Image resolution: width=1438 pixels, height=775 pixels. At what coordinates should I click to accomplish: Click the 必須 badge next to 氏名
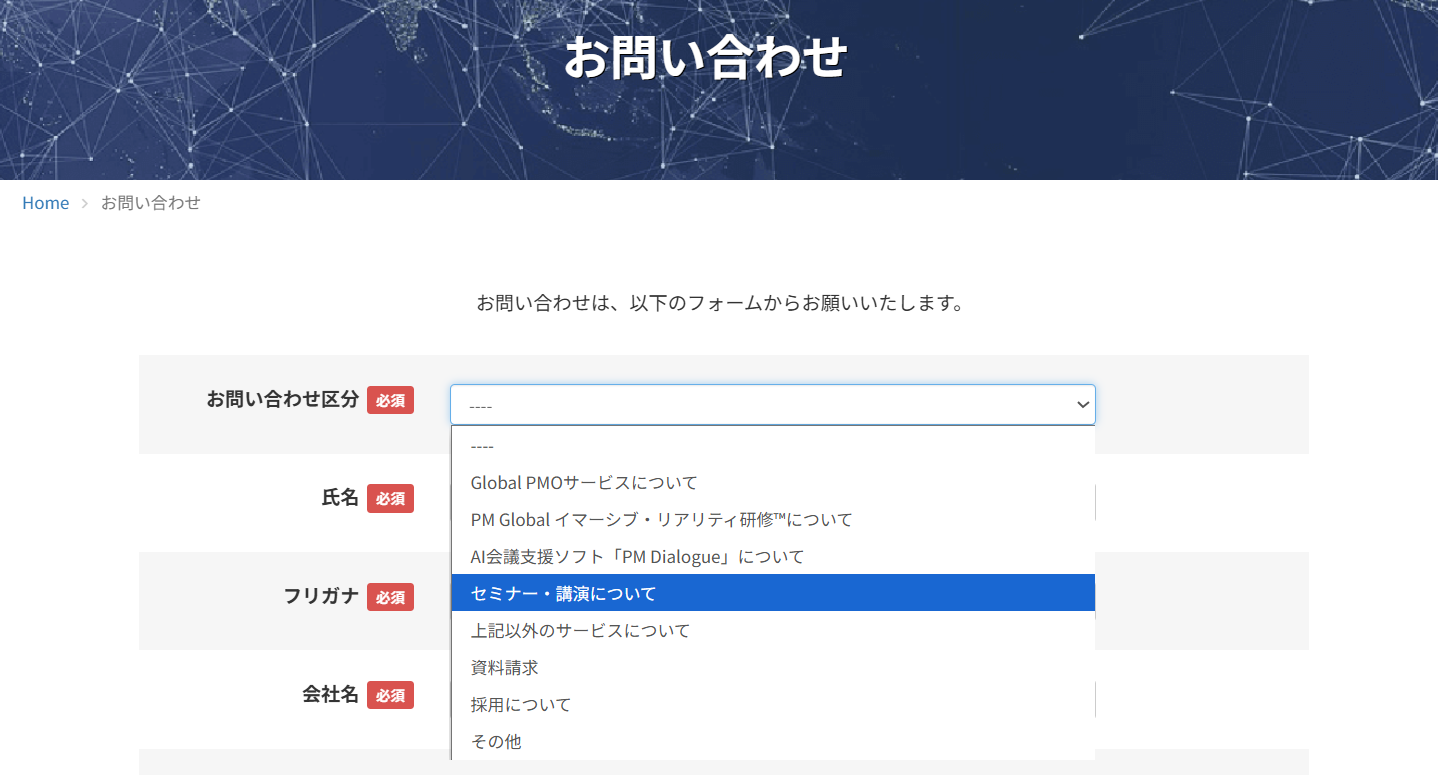[x=390, y=498]
